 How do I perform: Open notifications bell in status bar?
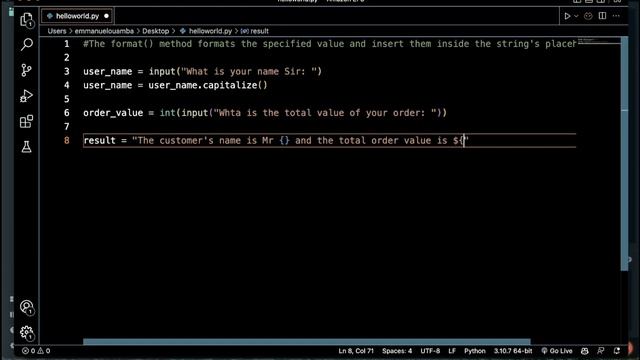(616, 351)
